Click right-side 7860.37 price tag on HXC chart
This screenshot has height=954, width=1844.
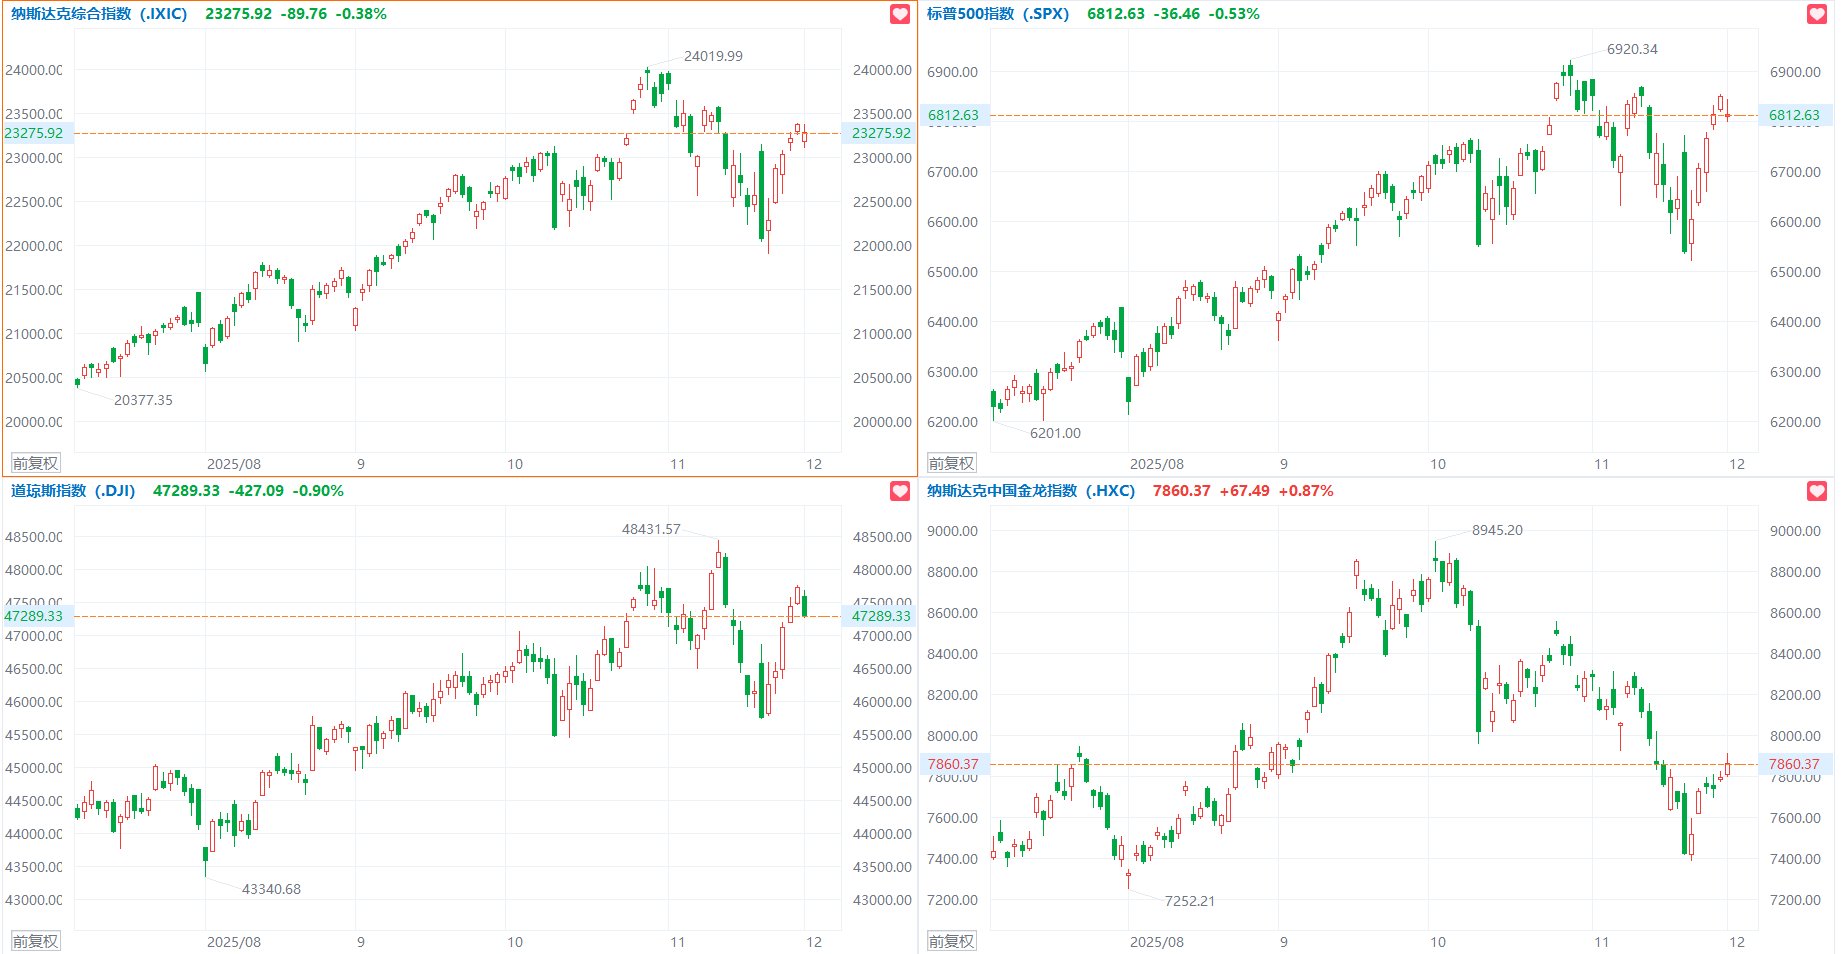[x=1794, y=764]
